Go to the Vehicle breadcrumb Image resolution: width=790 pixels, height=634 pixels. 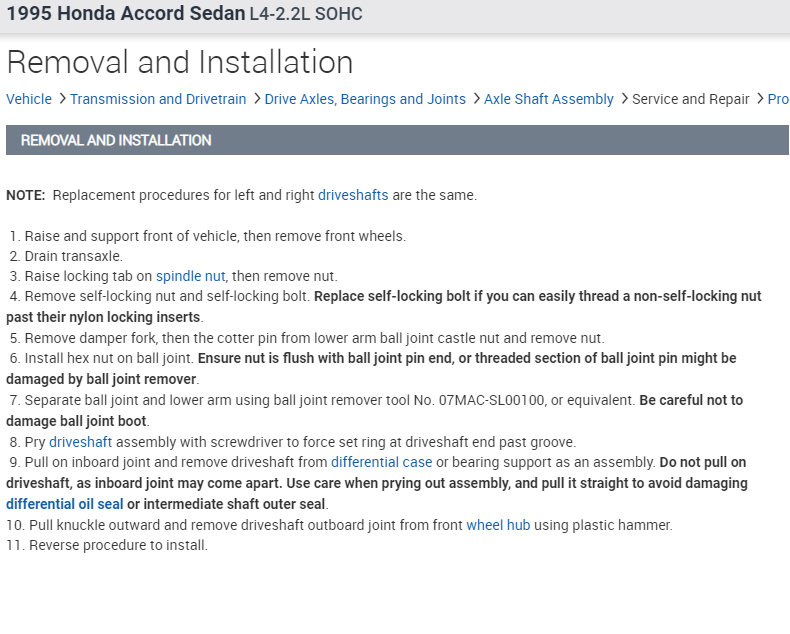click(29, 99)
